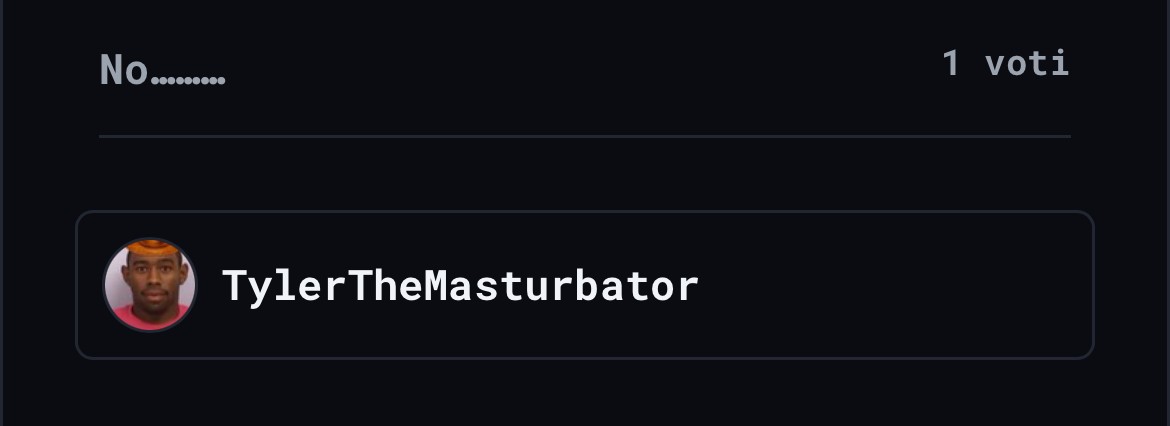Click the letter "N" in "No………"
Image resolution: width=1170 pixels, height=426 pixels.
coord(110,70)
